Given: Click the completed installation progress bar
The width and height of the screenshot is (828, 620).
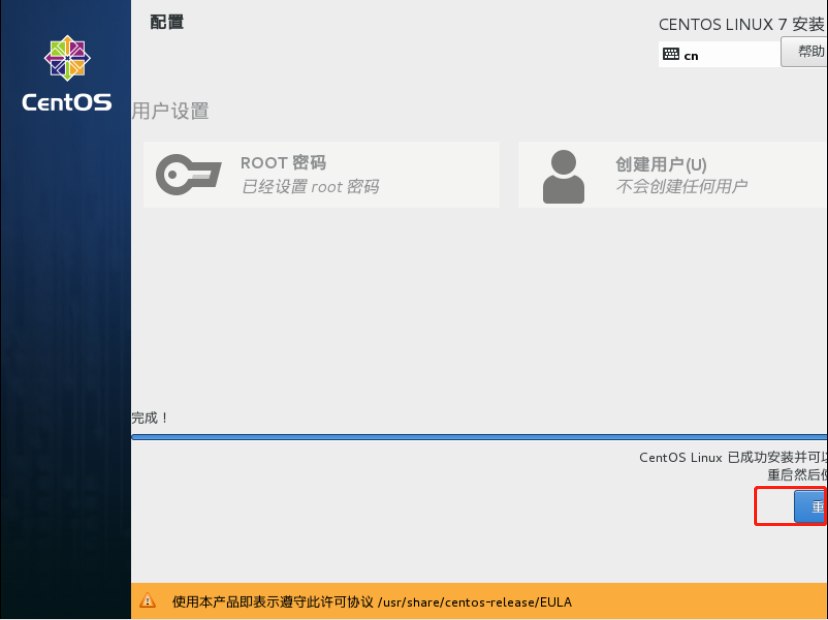Looking at the screenshot, I should [x=479, y=437].
